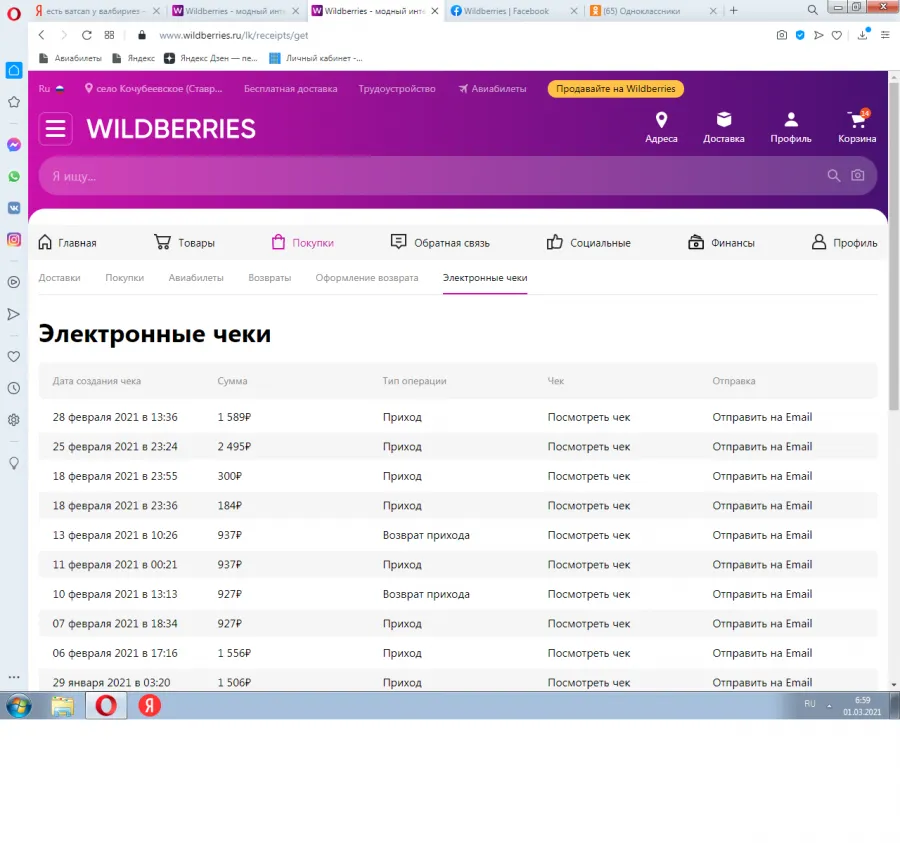This screenshot has height=843, width=900.
Task: Open Opera sidebar home icon
Action: click(x=14, y=71)
